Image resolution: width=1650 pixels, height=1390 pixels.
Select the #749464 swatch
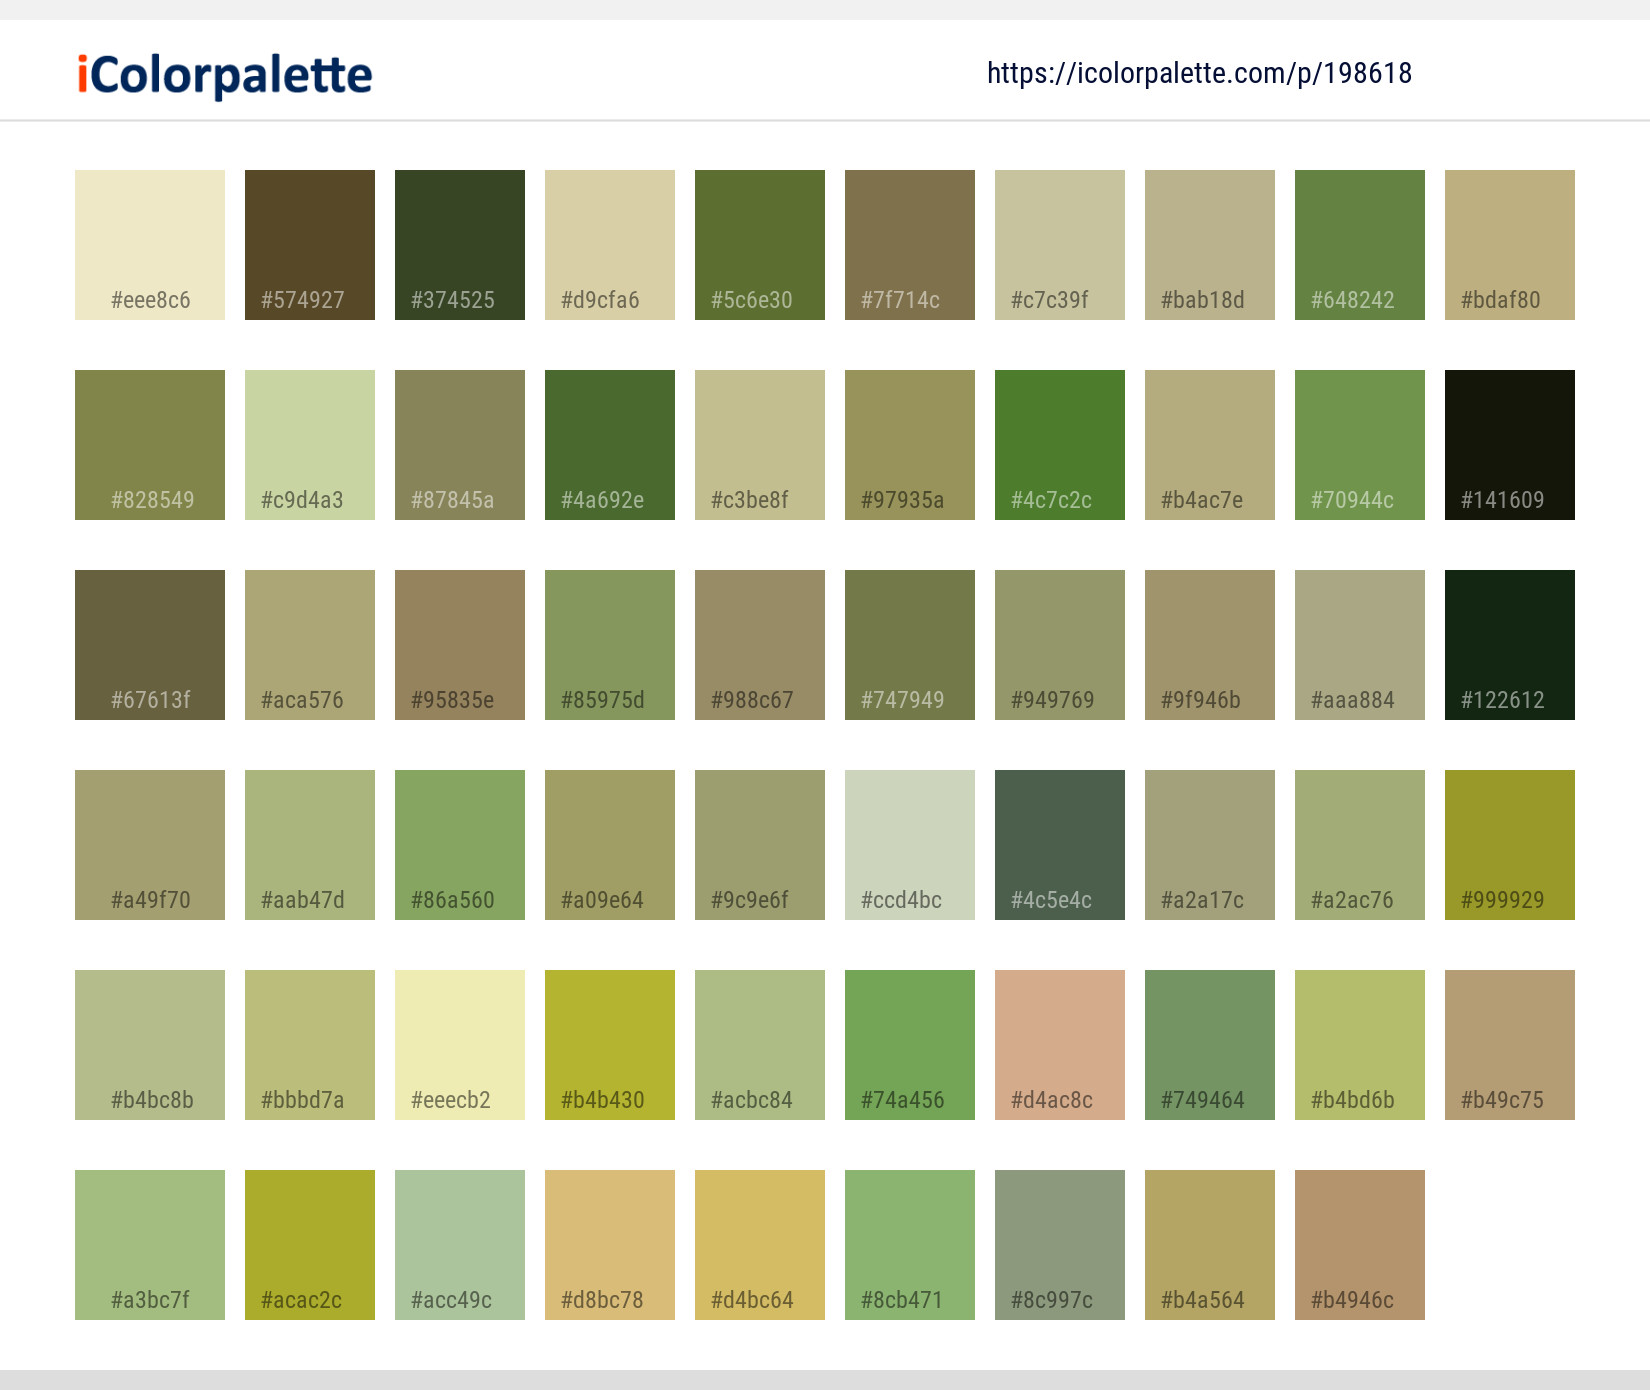[1210, 1045]
